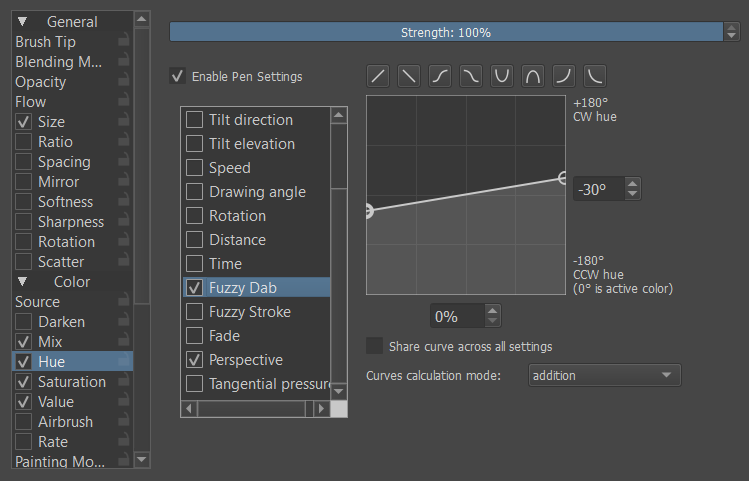
Task: Click the Strength slider bar
Action: click(x=446, y=32)
